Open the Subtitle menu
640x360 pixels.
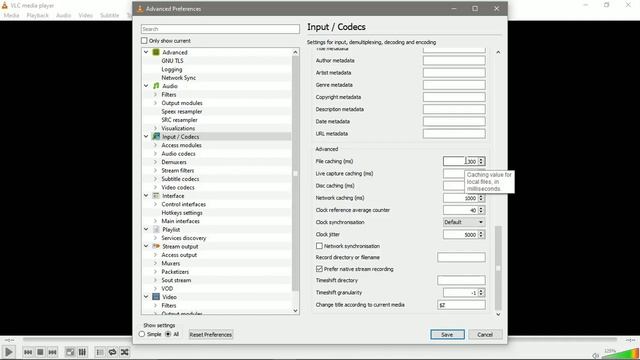(x=109, y=15)
